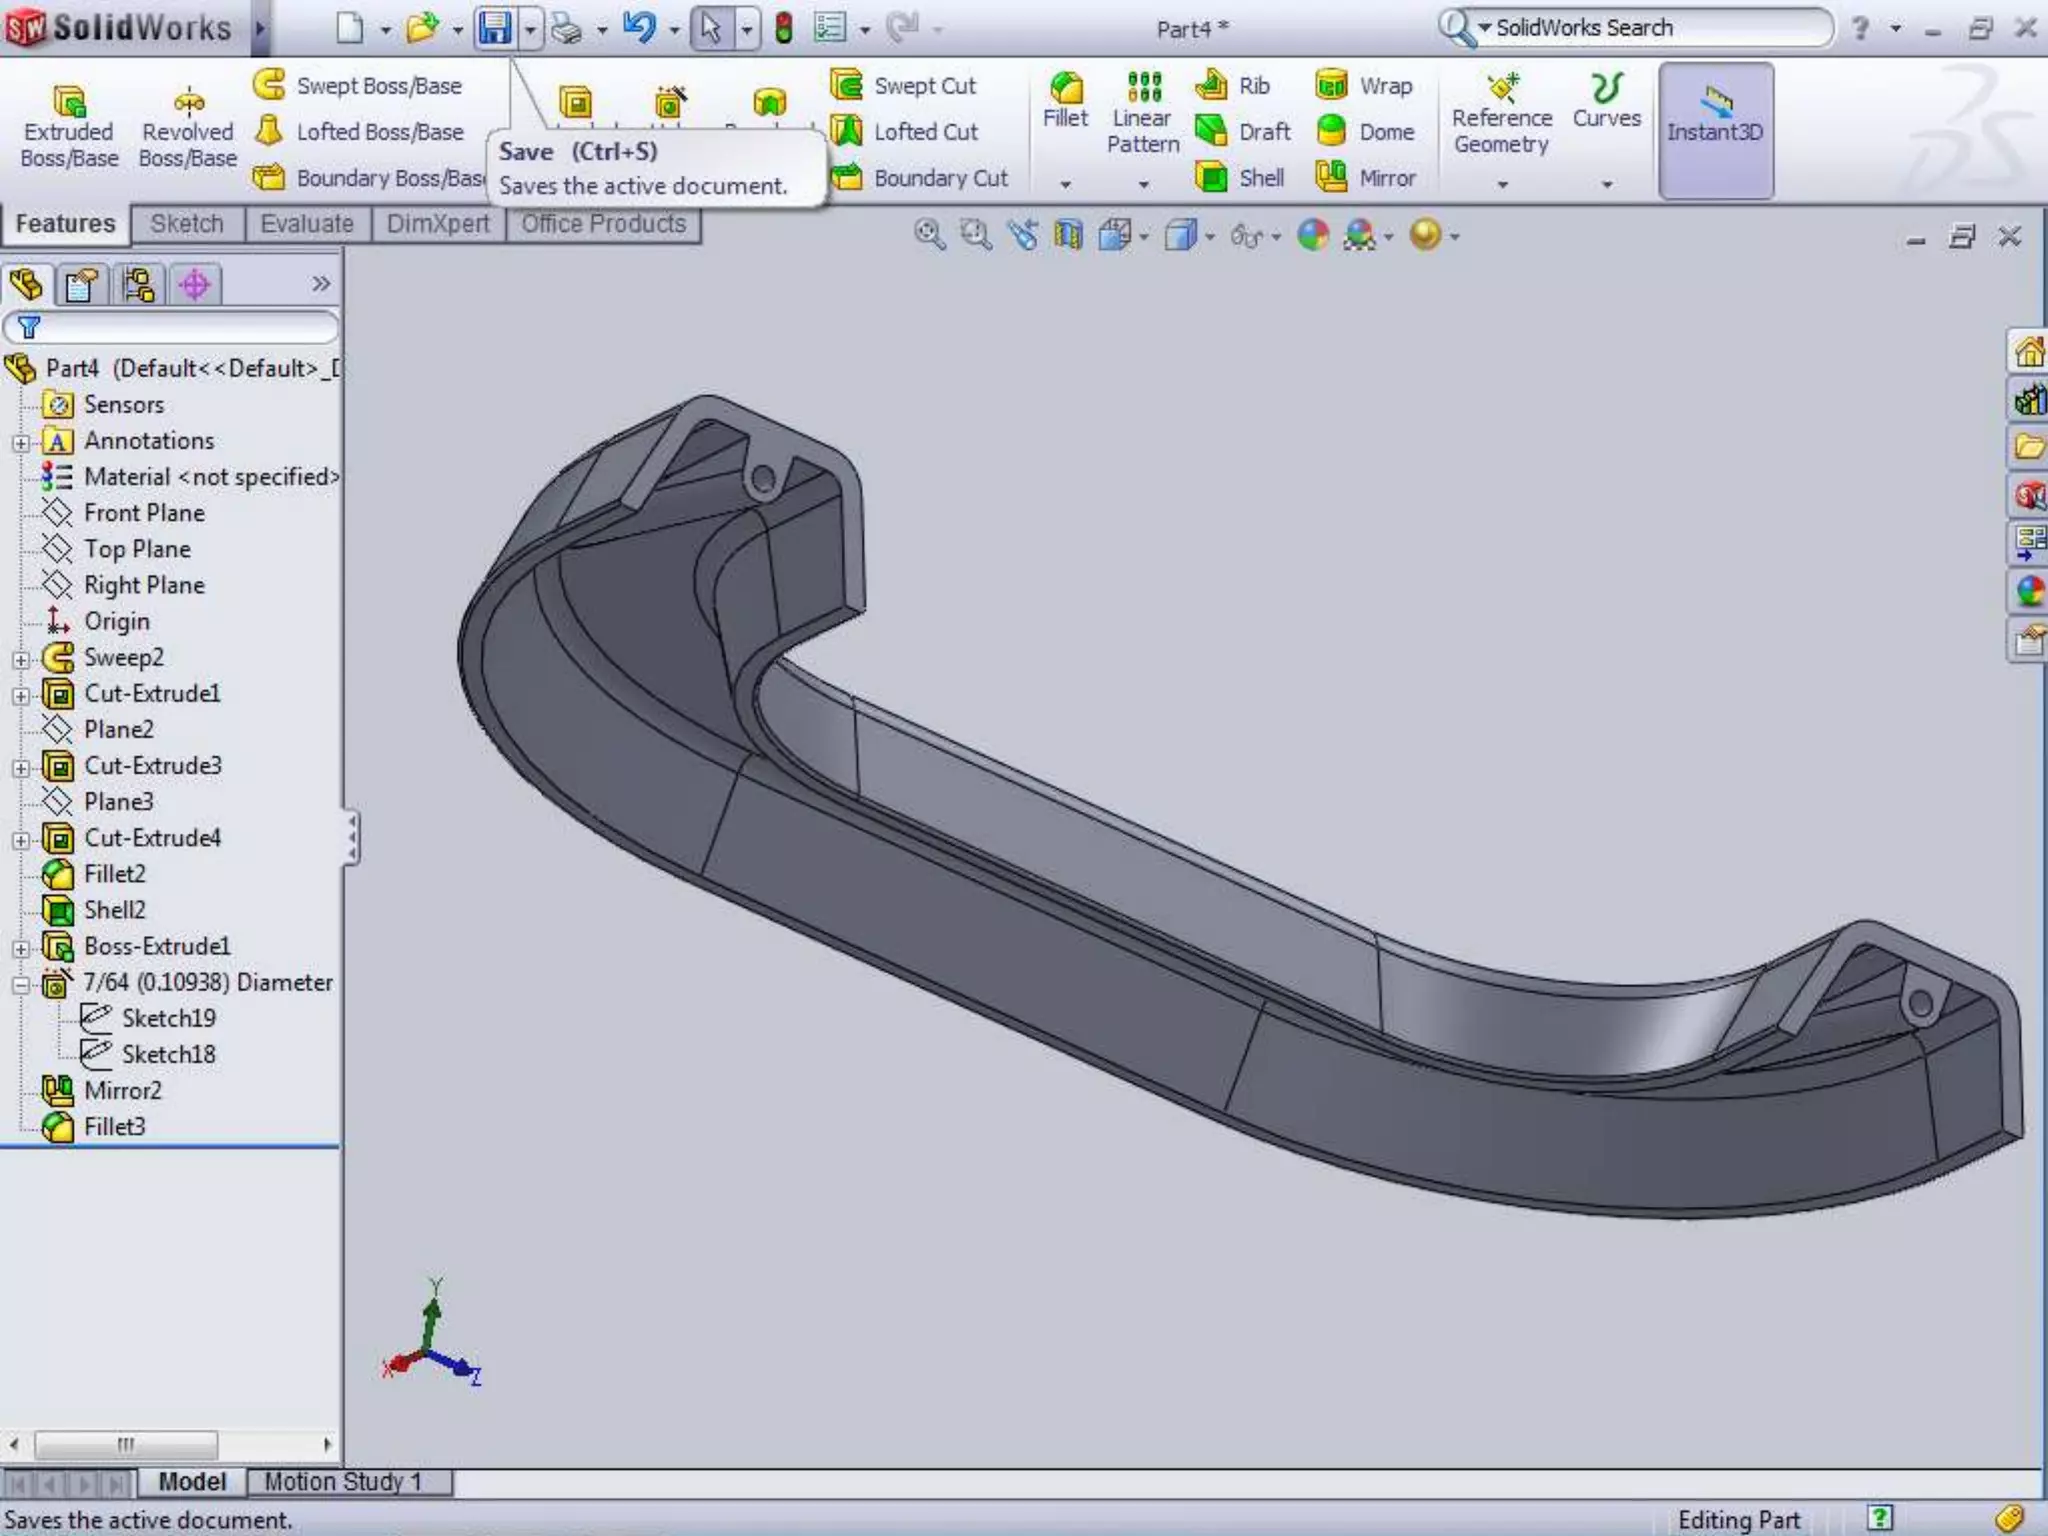Screen dimensions: 2048x1536
Task: Click the Rebuild traffic light icon
Action: (x=784, y=28)
